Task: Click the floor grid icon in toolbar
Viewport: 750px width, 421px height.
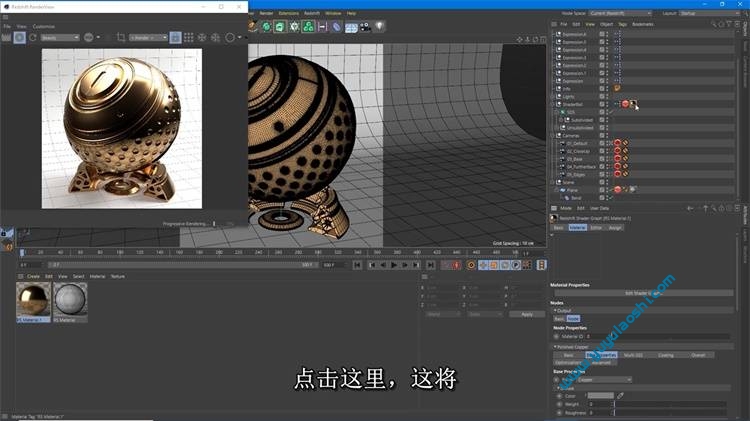Action: 351,27
